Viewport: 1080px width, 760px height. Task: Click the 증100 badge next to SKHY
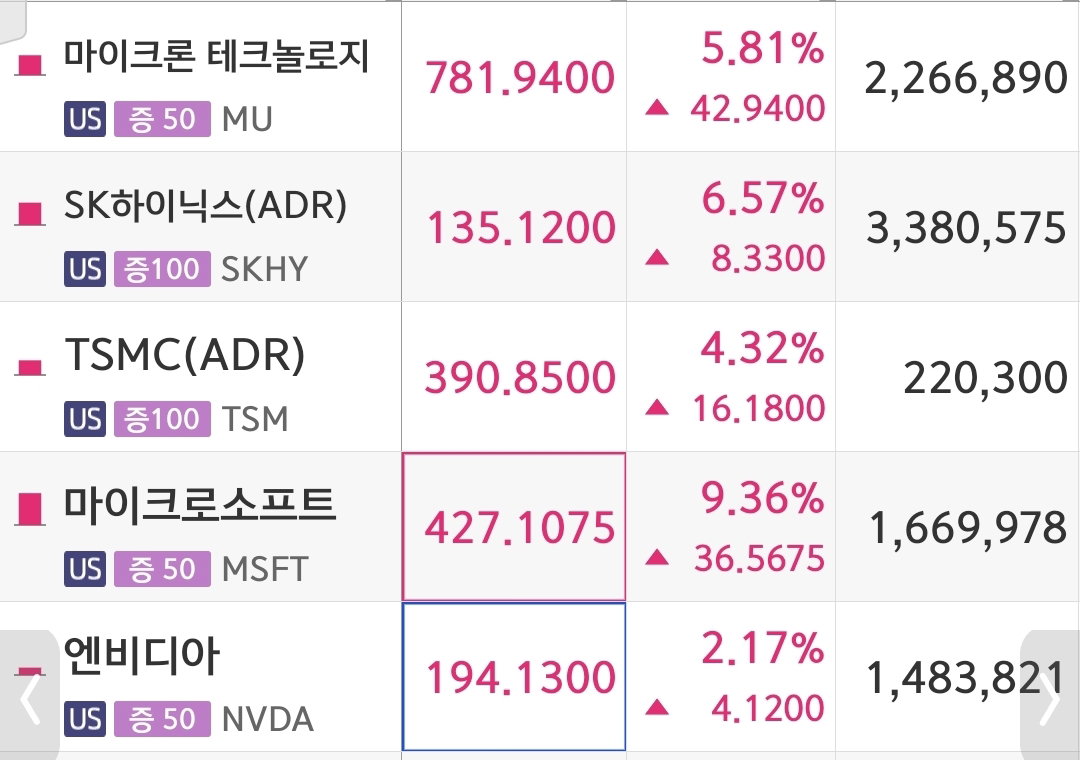click(x=163, y=269)
